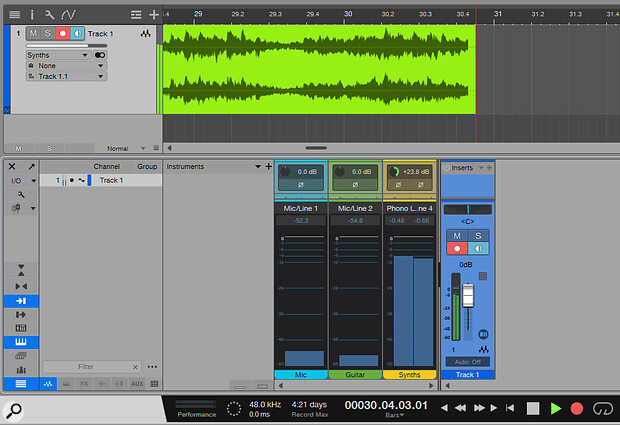620x425 pixels.
Task: Open the Bars timebase dropdown
Action: [394, 415]
